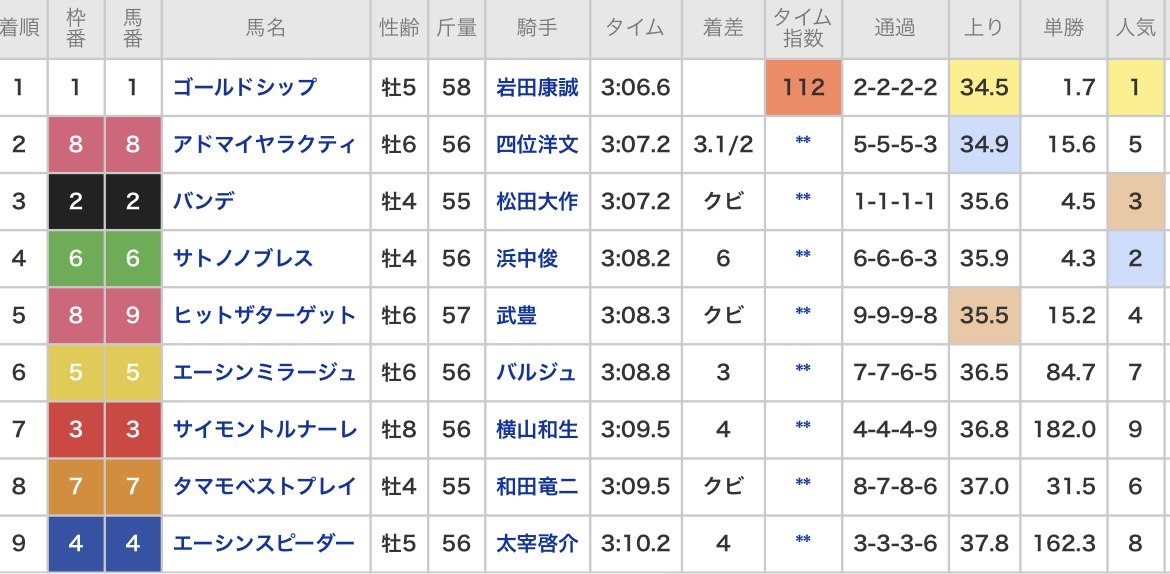1170x574 pixels.
Task: Open the ゴールドシップ horse link
Action: [245, 87]
